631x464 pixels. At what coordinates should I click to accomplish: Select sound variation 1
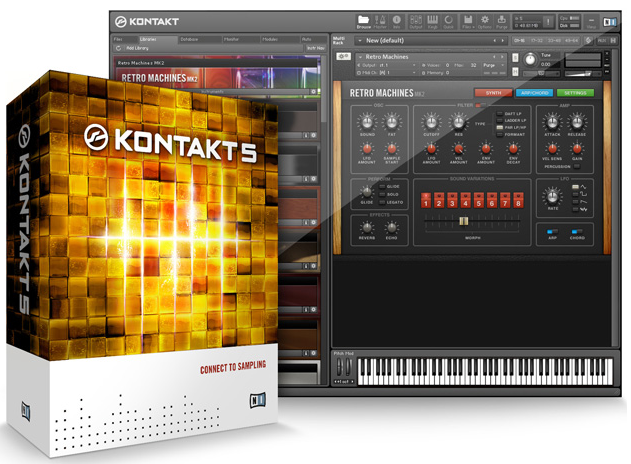[x=426, y=200]
